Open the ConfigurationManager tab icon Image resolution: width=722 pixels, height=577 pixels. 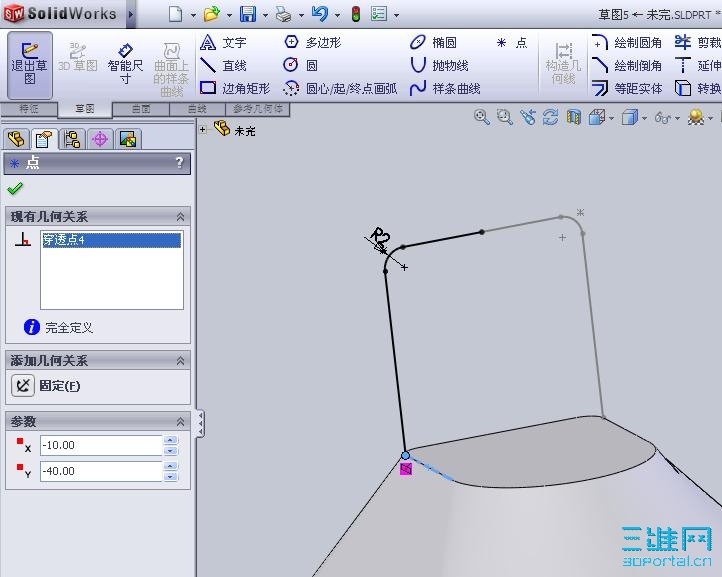coord(72,139)
